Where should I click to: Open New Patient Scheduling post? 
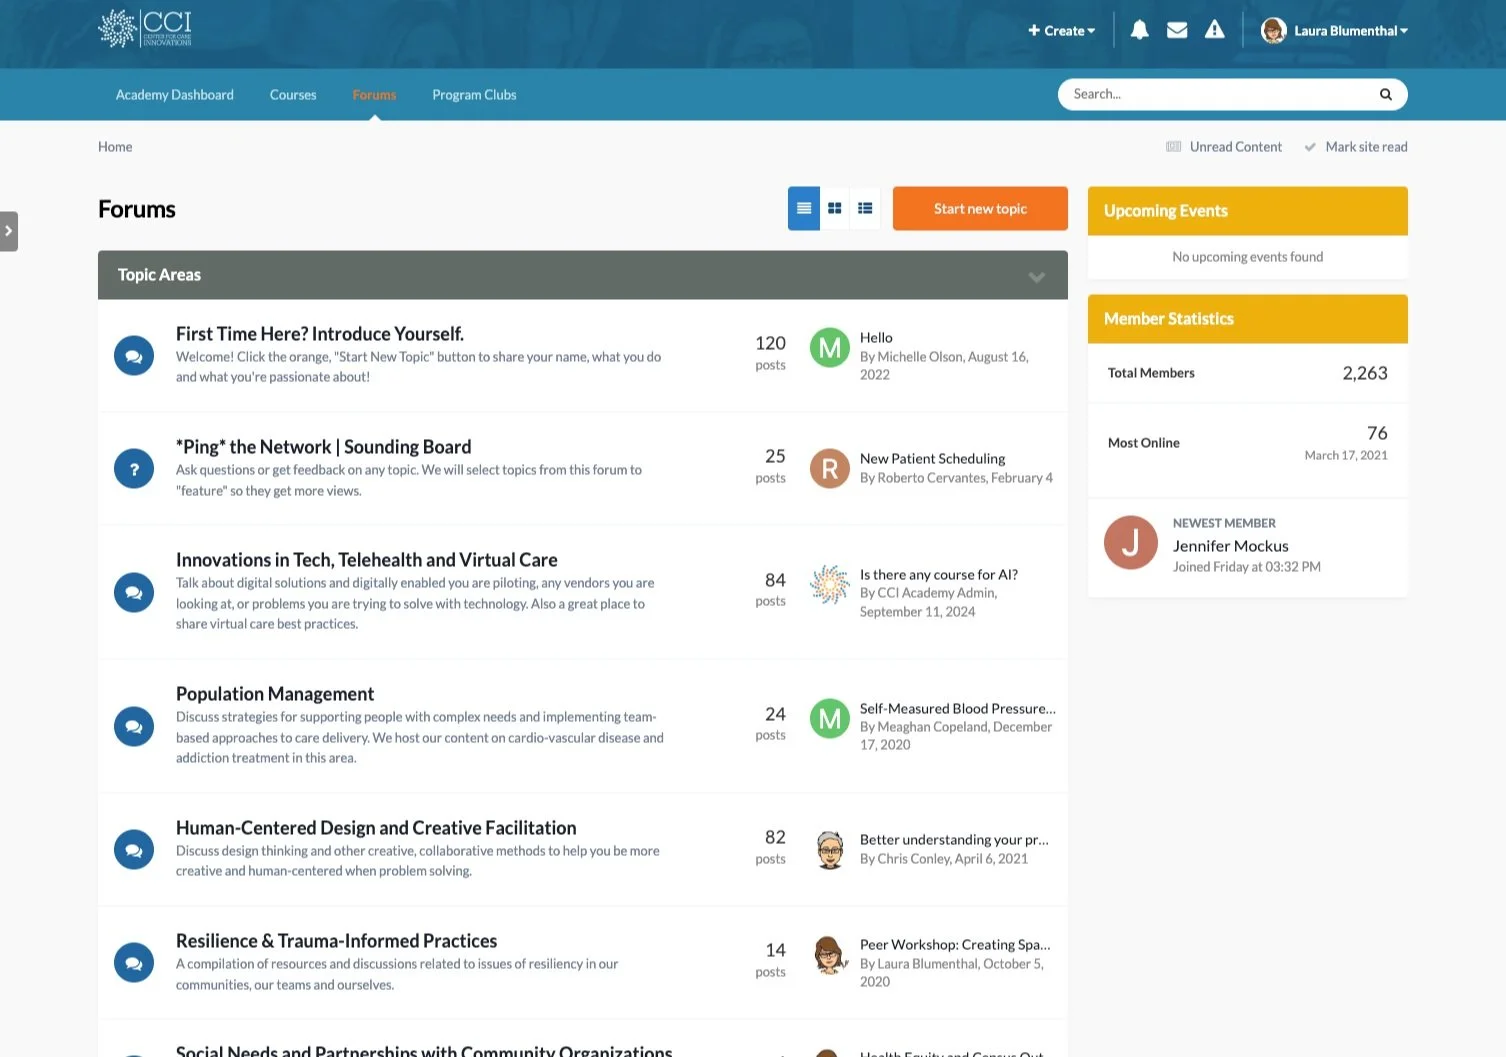point(932,459)
